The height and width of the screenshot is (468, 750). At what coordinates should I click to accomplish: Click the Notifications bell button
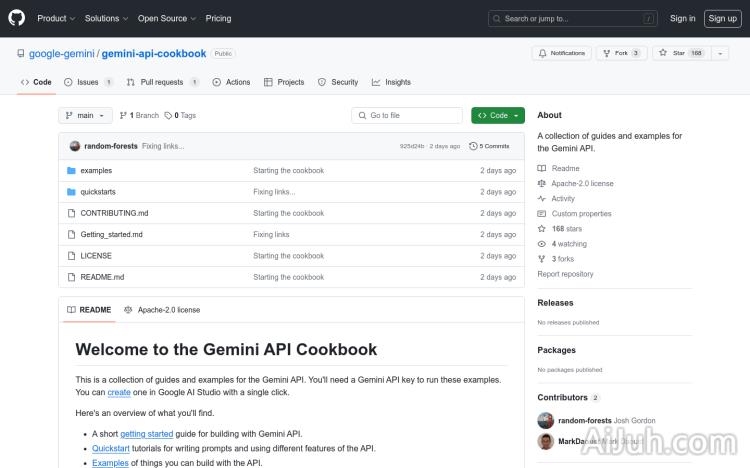click(562, 53)
